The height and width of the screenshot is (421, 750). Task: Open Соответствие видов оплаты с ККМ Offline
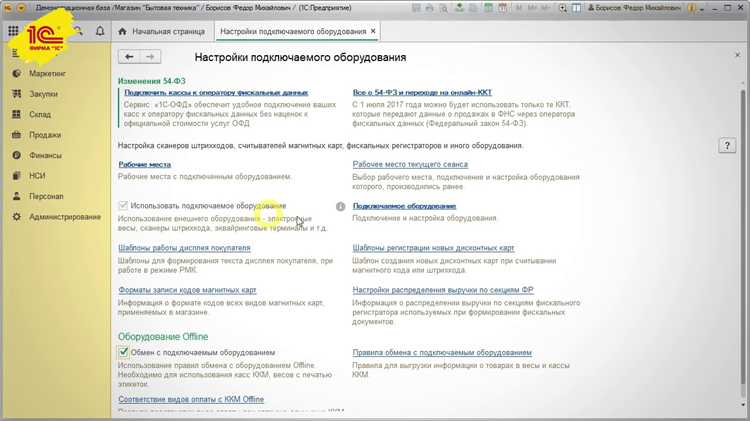(191, 399)
